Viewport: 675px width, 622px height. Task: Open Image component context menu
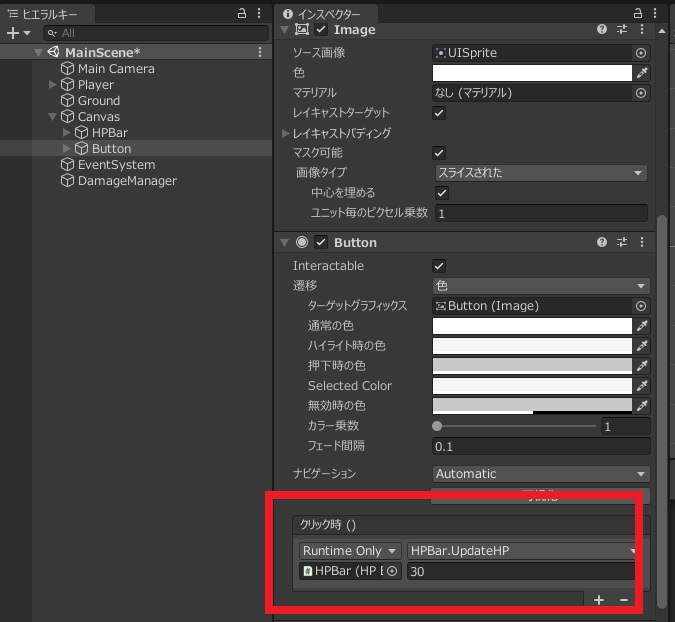point(642,29)
